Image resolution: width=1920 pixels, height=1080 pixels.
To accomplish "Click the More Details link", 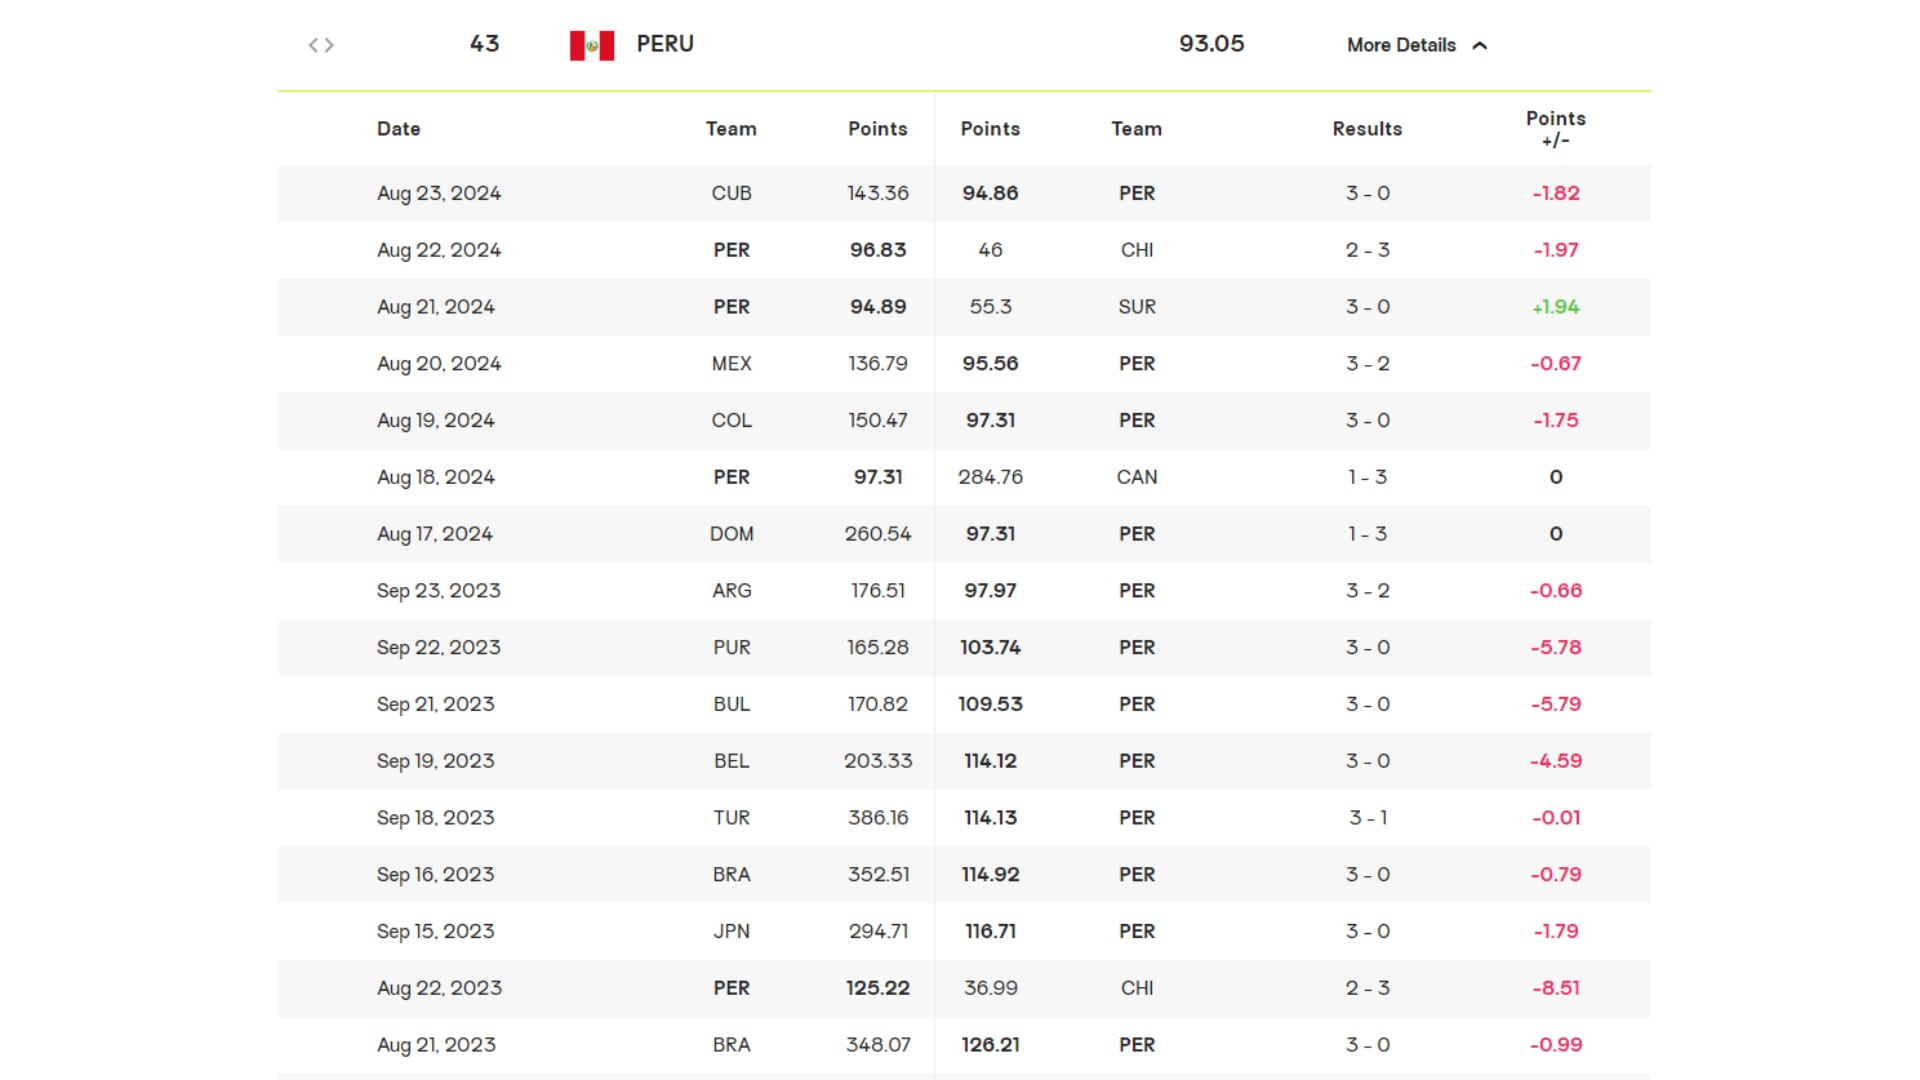I will point(1401,45).
